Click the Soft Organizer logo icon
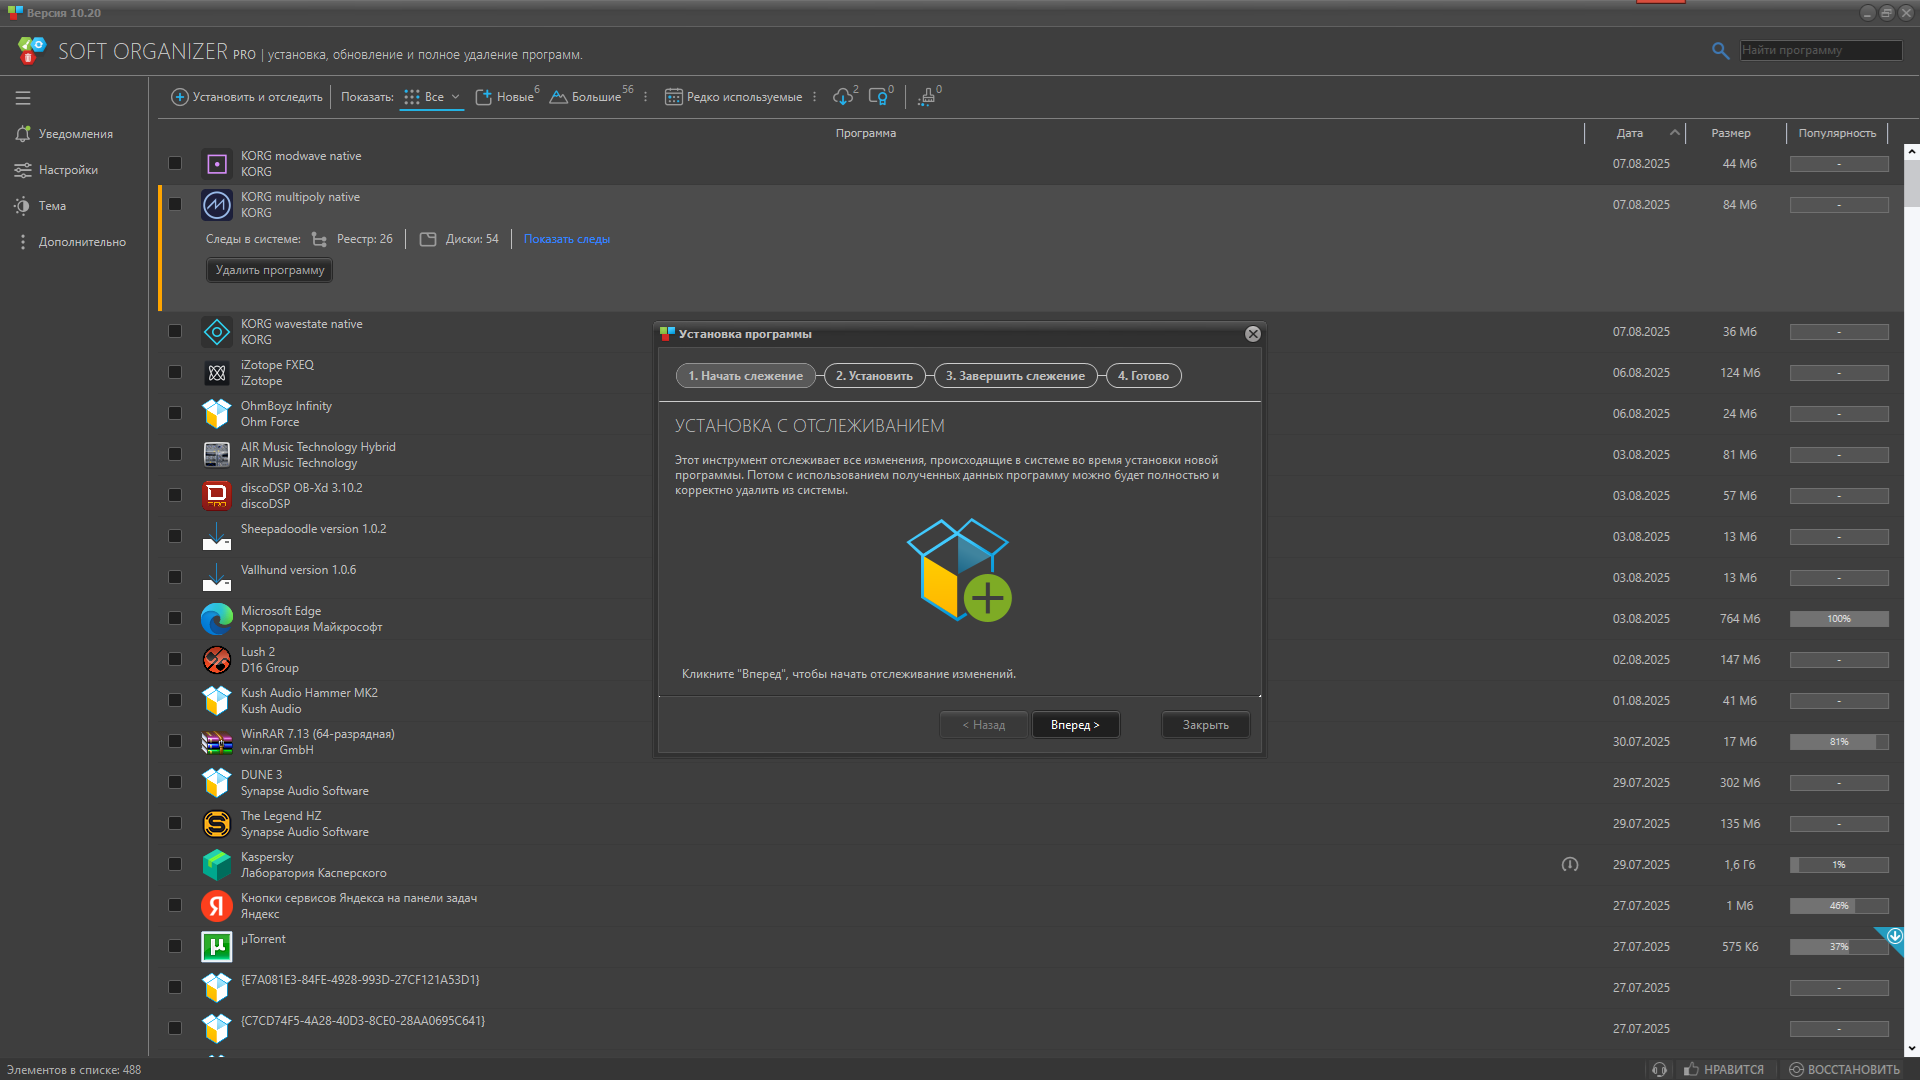The width and height of the screenshot is (1920, 1080). [32, 50]
